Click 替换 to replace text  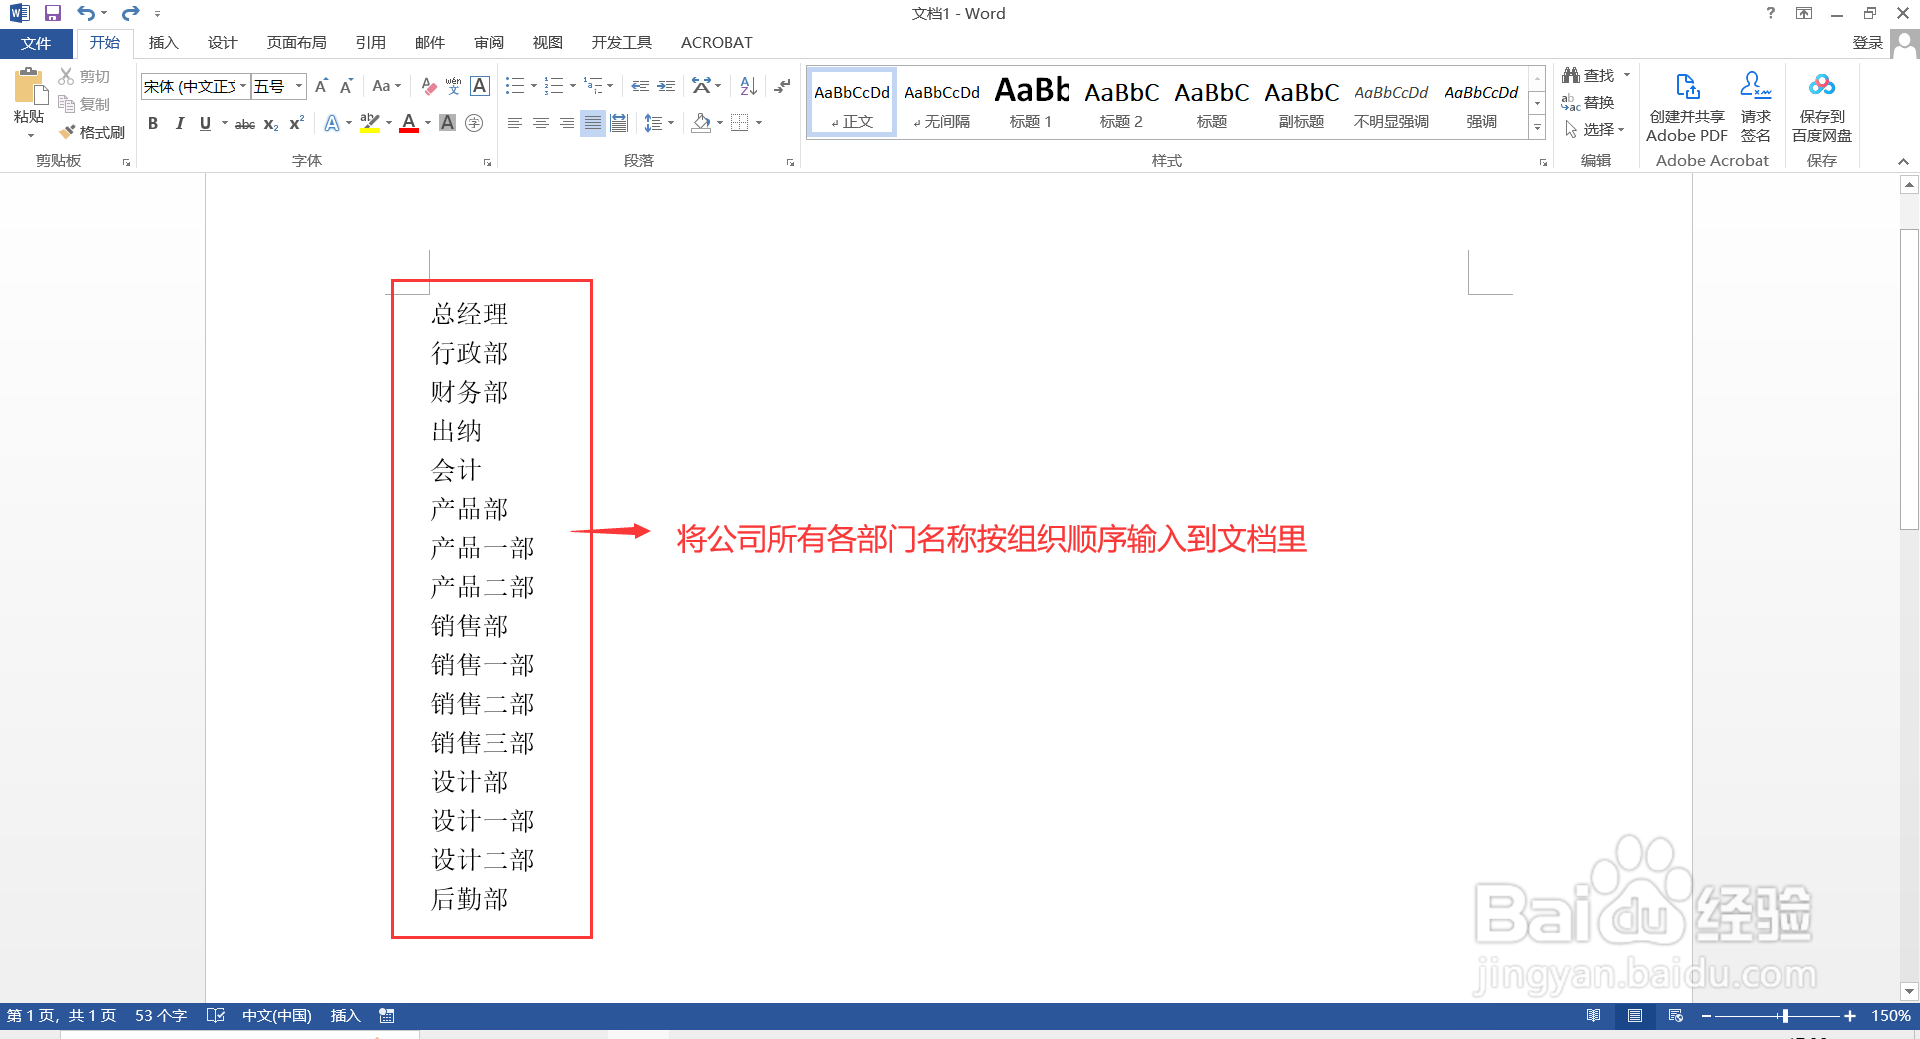coord(1588,102)
